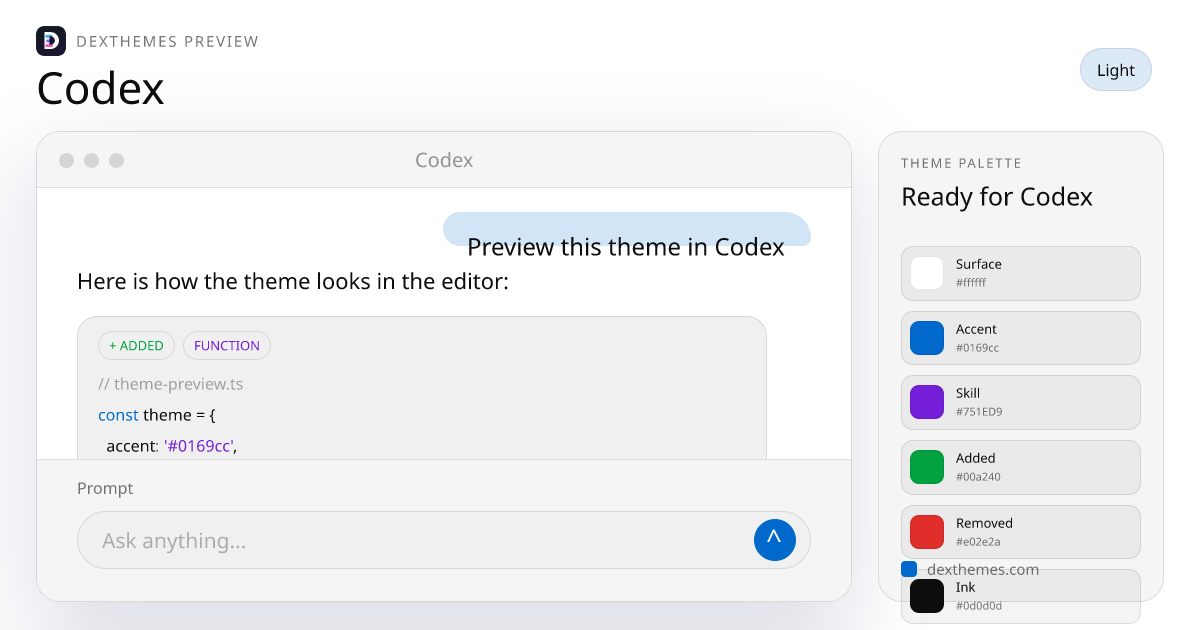Select the green Added color swatch
This screenshot has width=1200, height=630.
(927, 467)
